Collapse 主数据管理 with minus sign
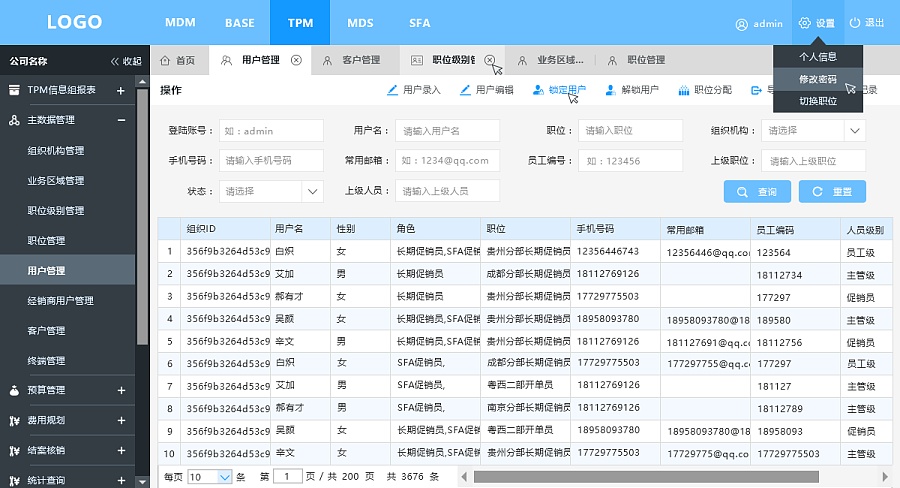The width and height of the screenshot is (900, 488). click(x=121, y=120)
